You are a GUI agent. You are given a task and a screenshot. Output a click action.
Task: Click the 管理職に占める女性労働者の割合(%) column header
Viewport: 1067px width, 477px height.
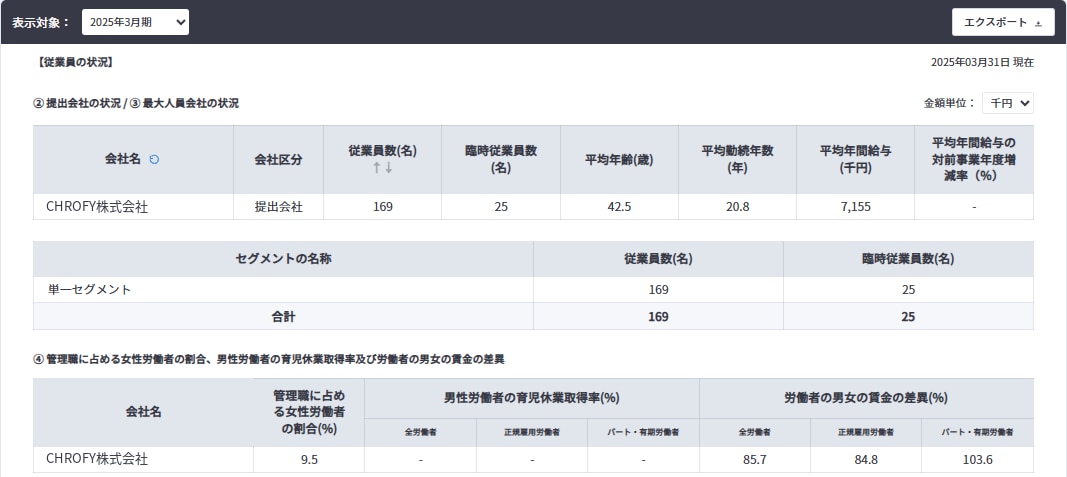tap(309, 412)
